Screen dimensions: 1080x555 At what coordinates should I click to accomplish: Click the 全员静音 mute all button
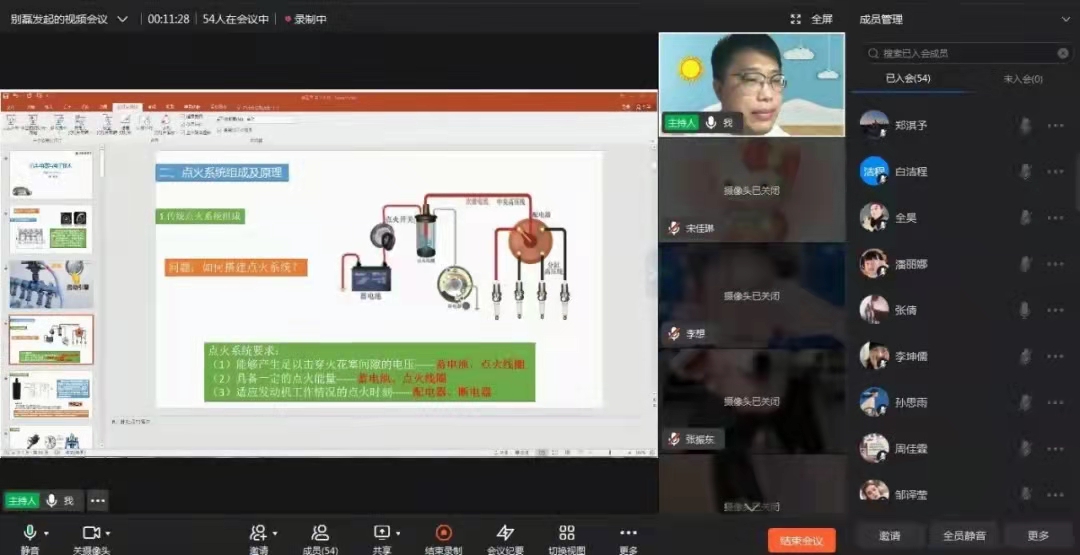pos(964,536)
